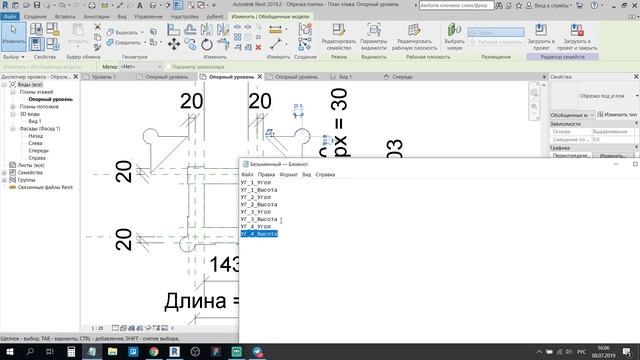Click the Copy tool linked-circles icon

pos(190,44)
